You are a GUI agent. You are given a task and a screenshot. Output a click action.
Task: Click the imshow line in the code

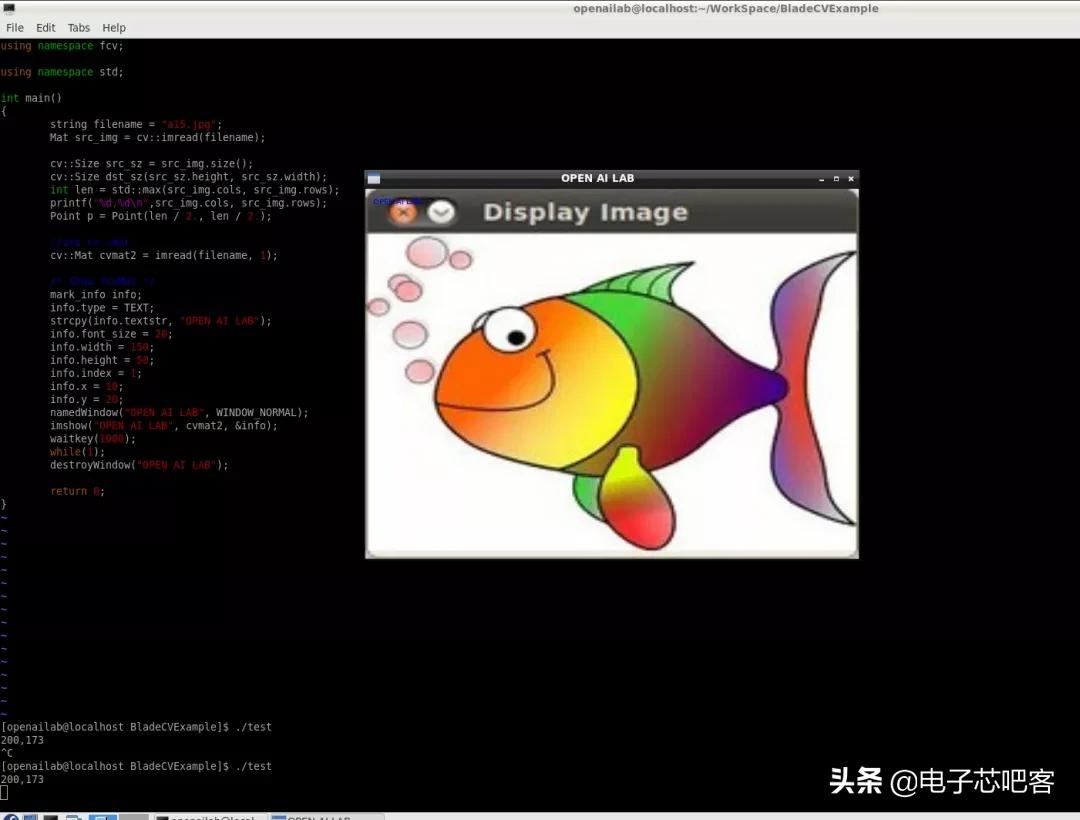click(163, 425)
